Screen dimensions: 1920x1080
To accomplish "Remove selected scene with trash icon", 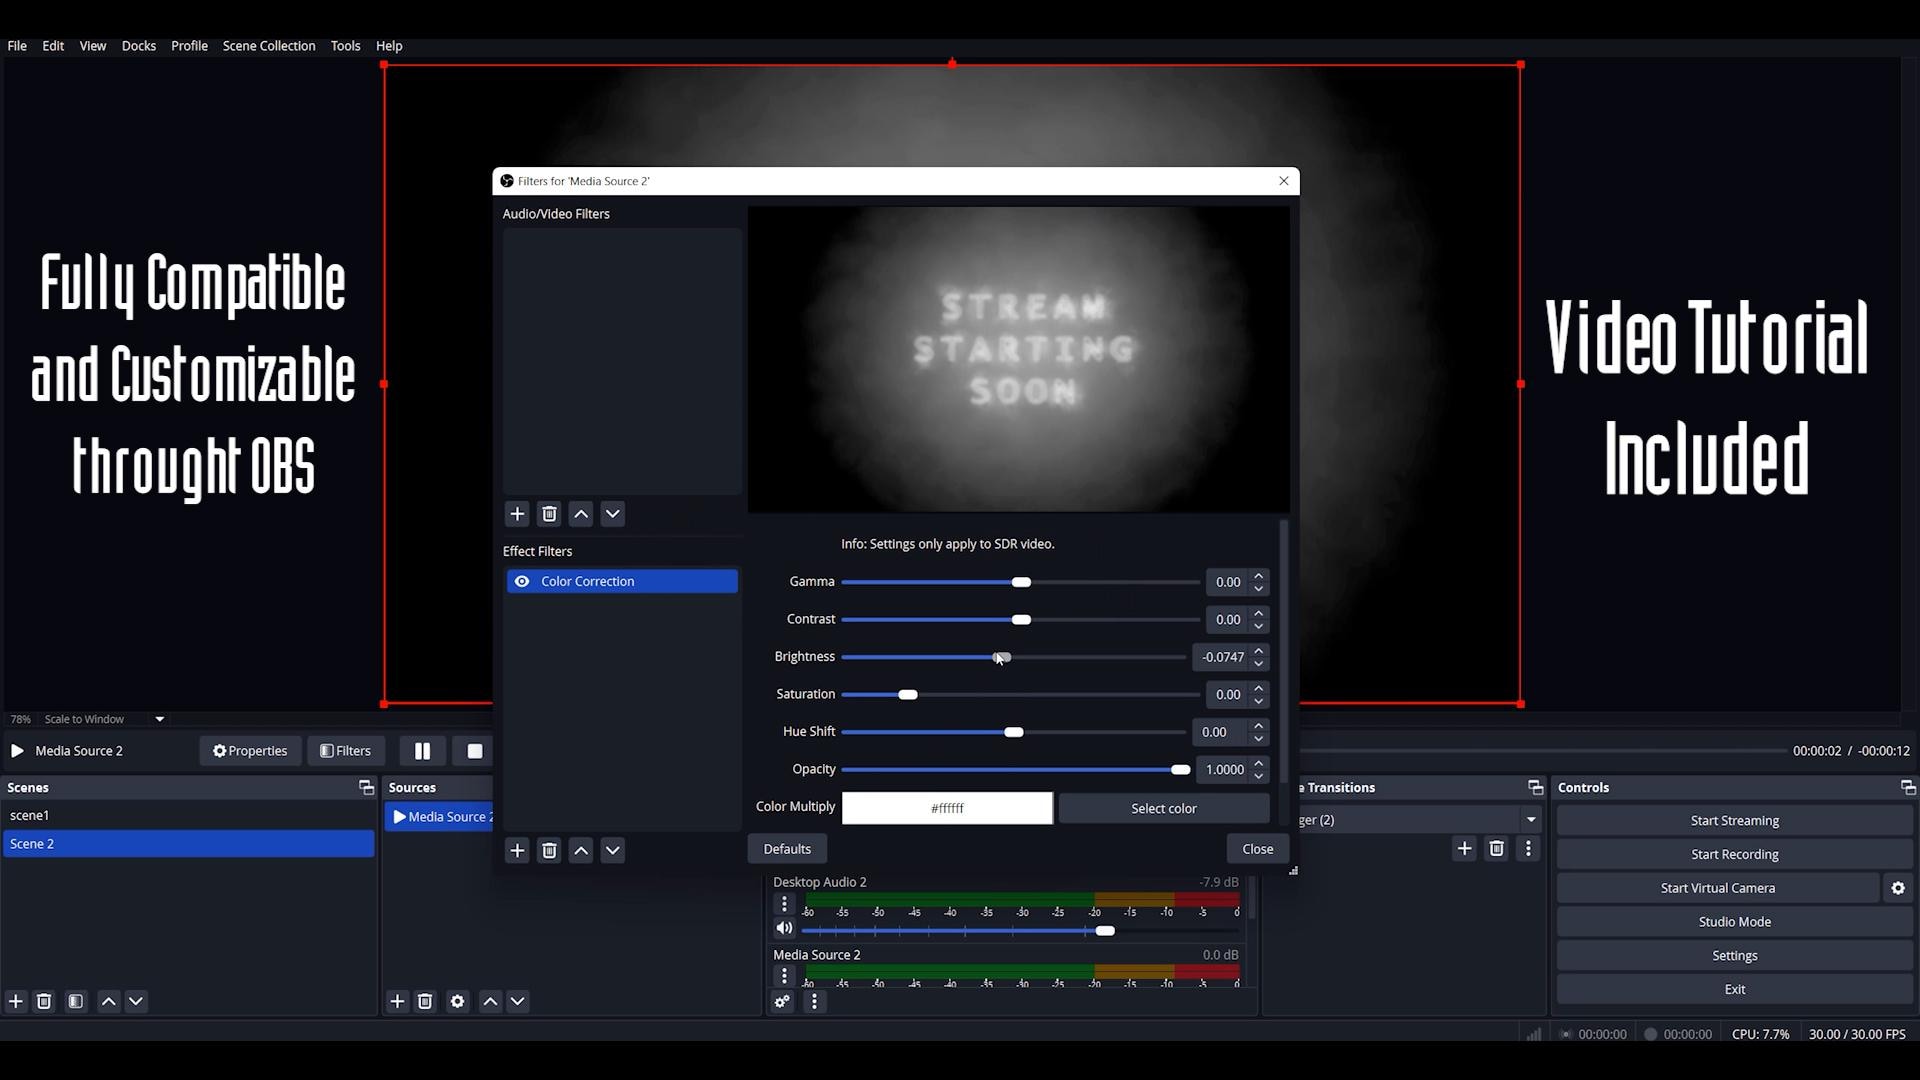I will (44, 1002).
